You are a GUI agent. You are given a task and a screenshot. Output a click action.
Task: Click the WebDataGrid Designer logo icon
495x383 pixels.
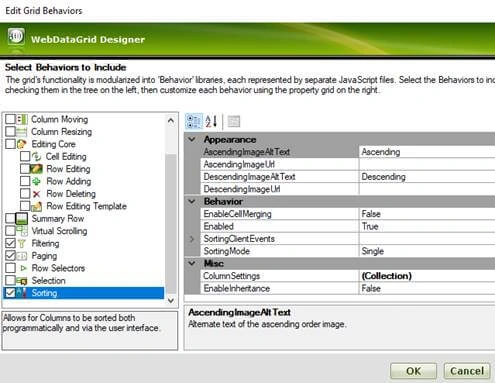point(16,36)
